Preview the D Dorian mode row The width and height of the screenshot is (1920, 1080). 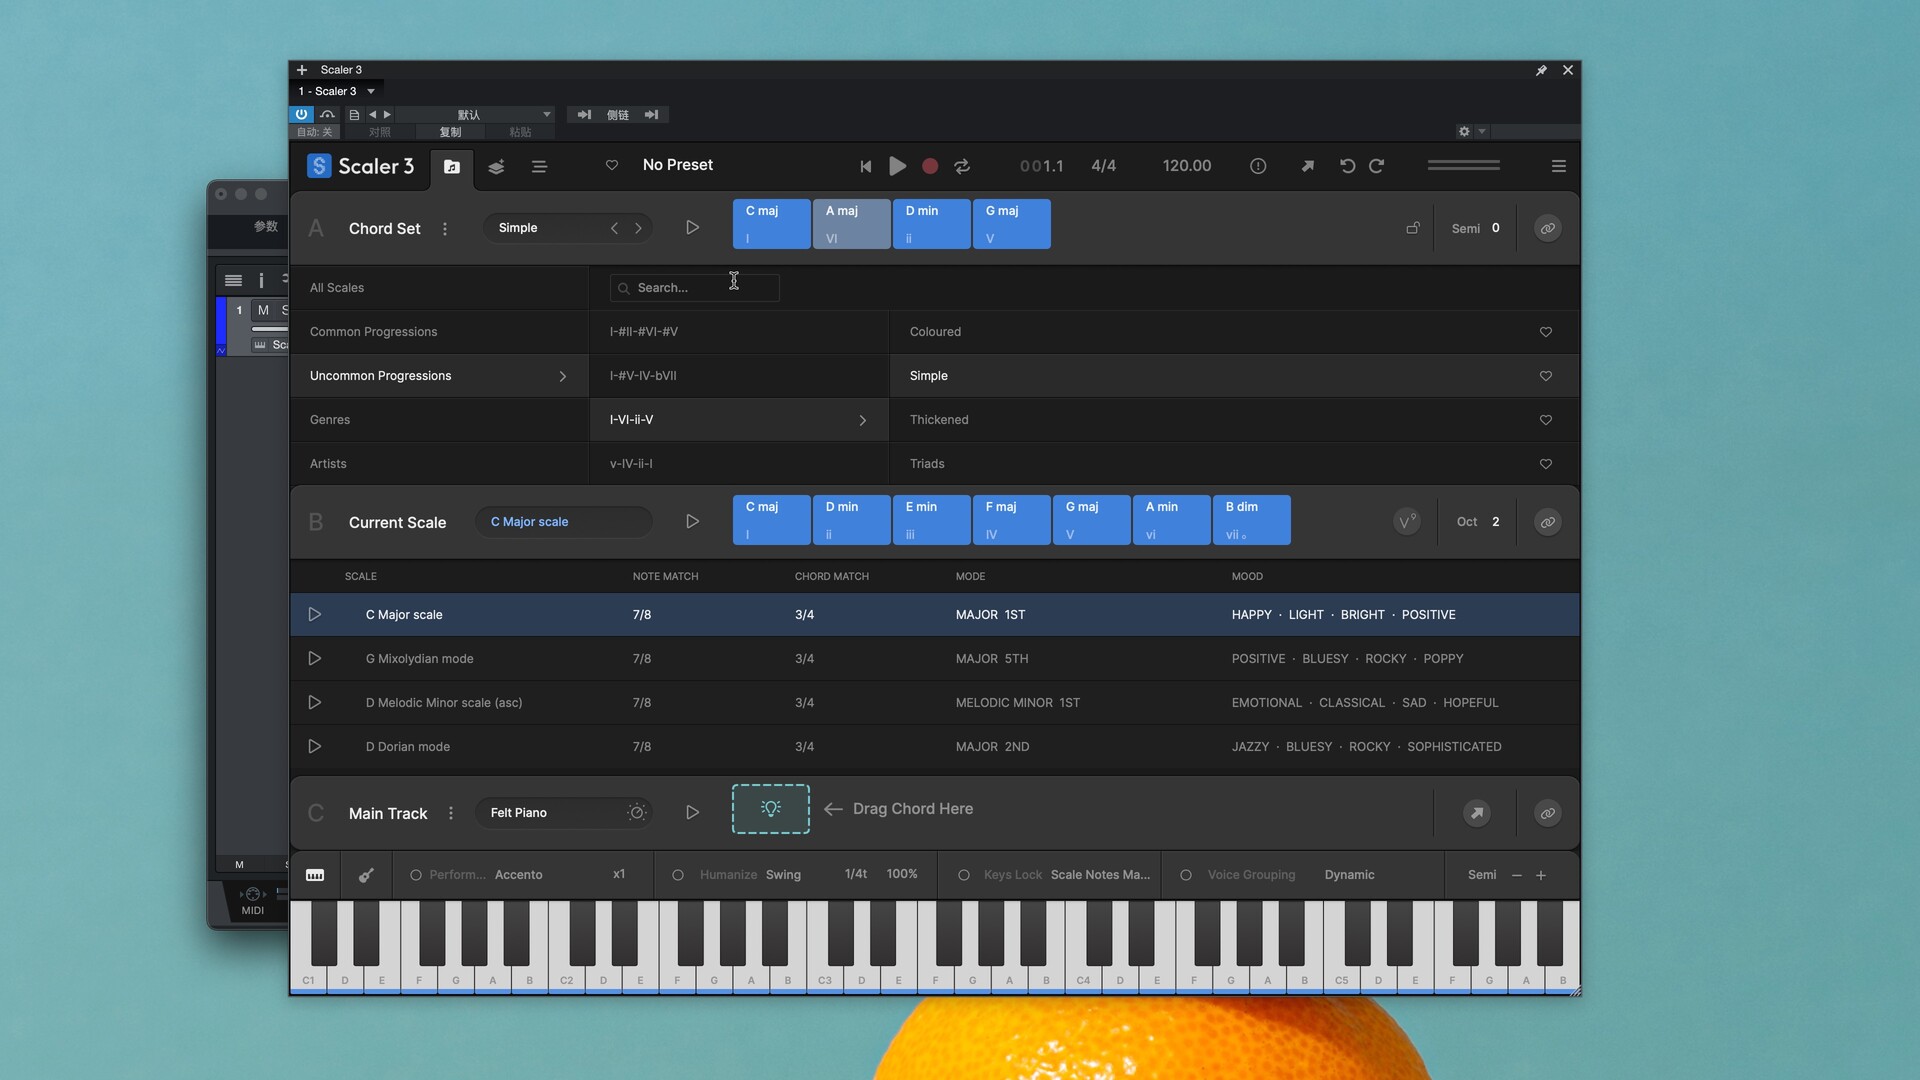click(x=314, y=747)
